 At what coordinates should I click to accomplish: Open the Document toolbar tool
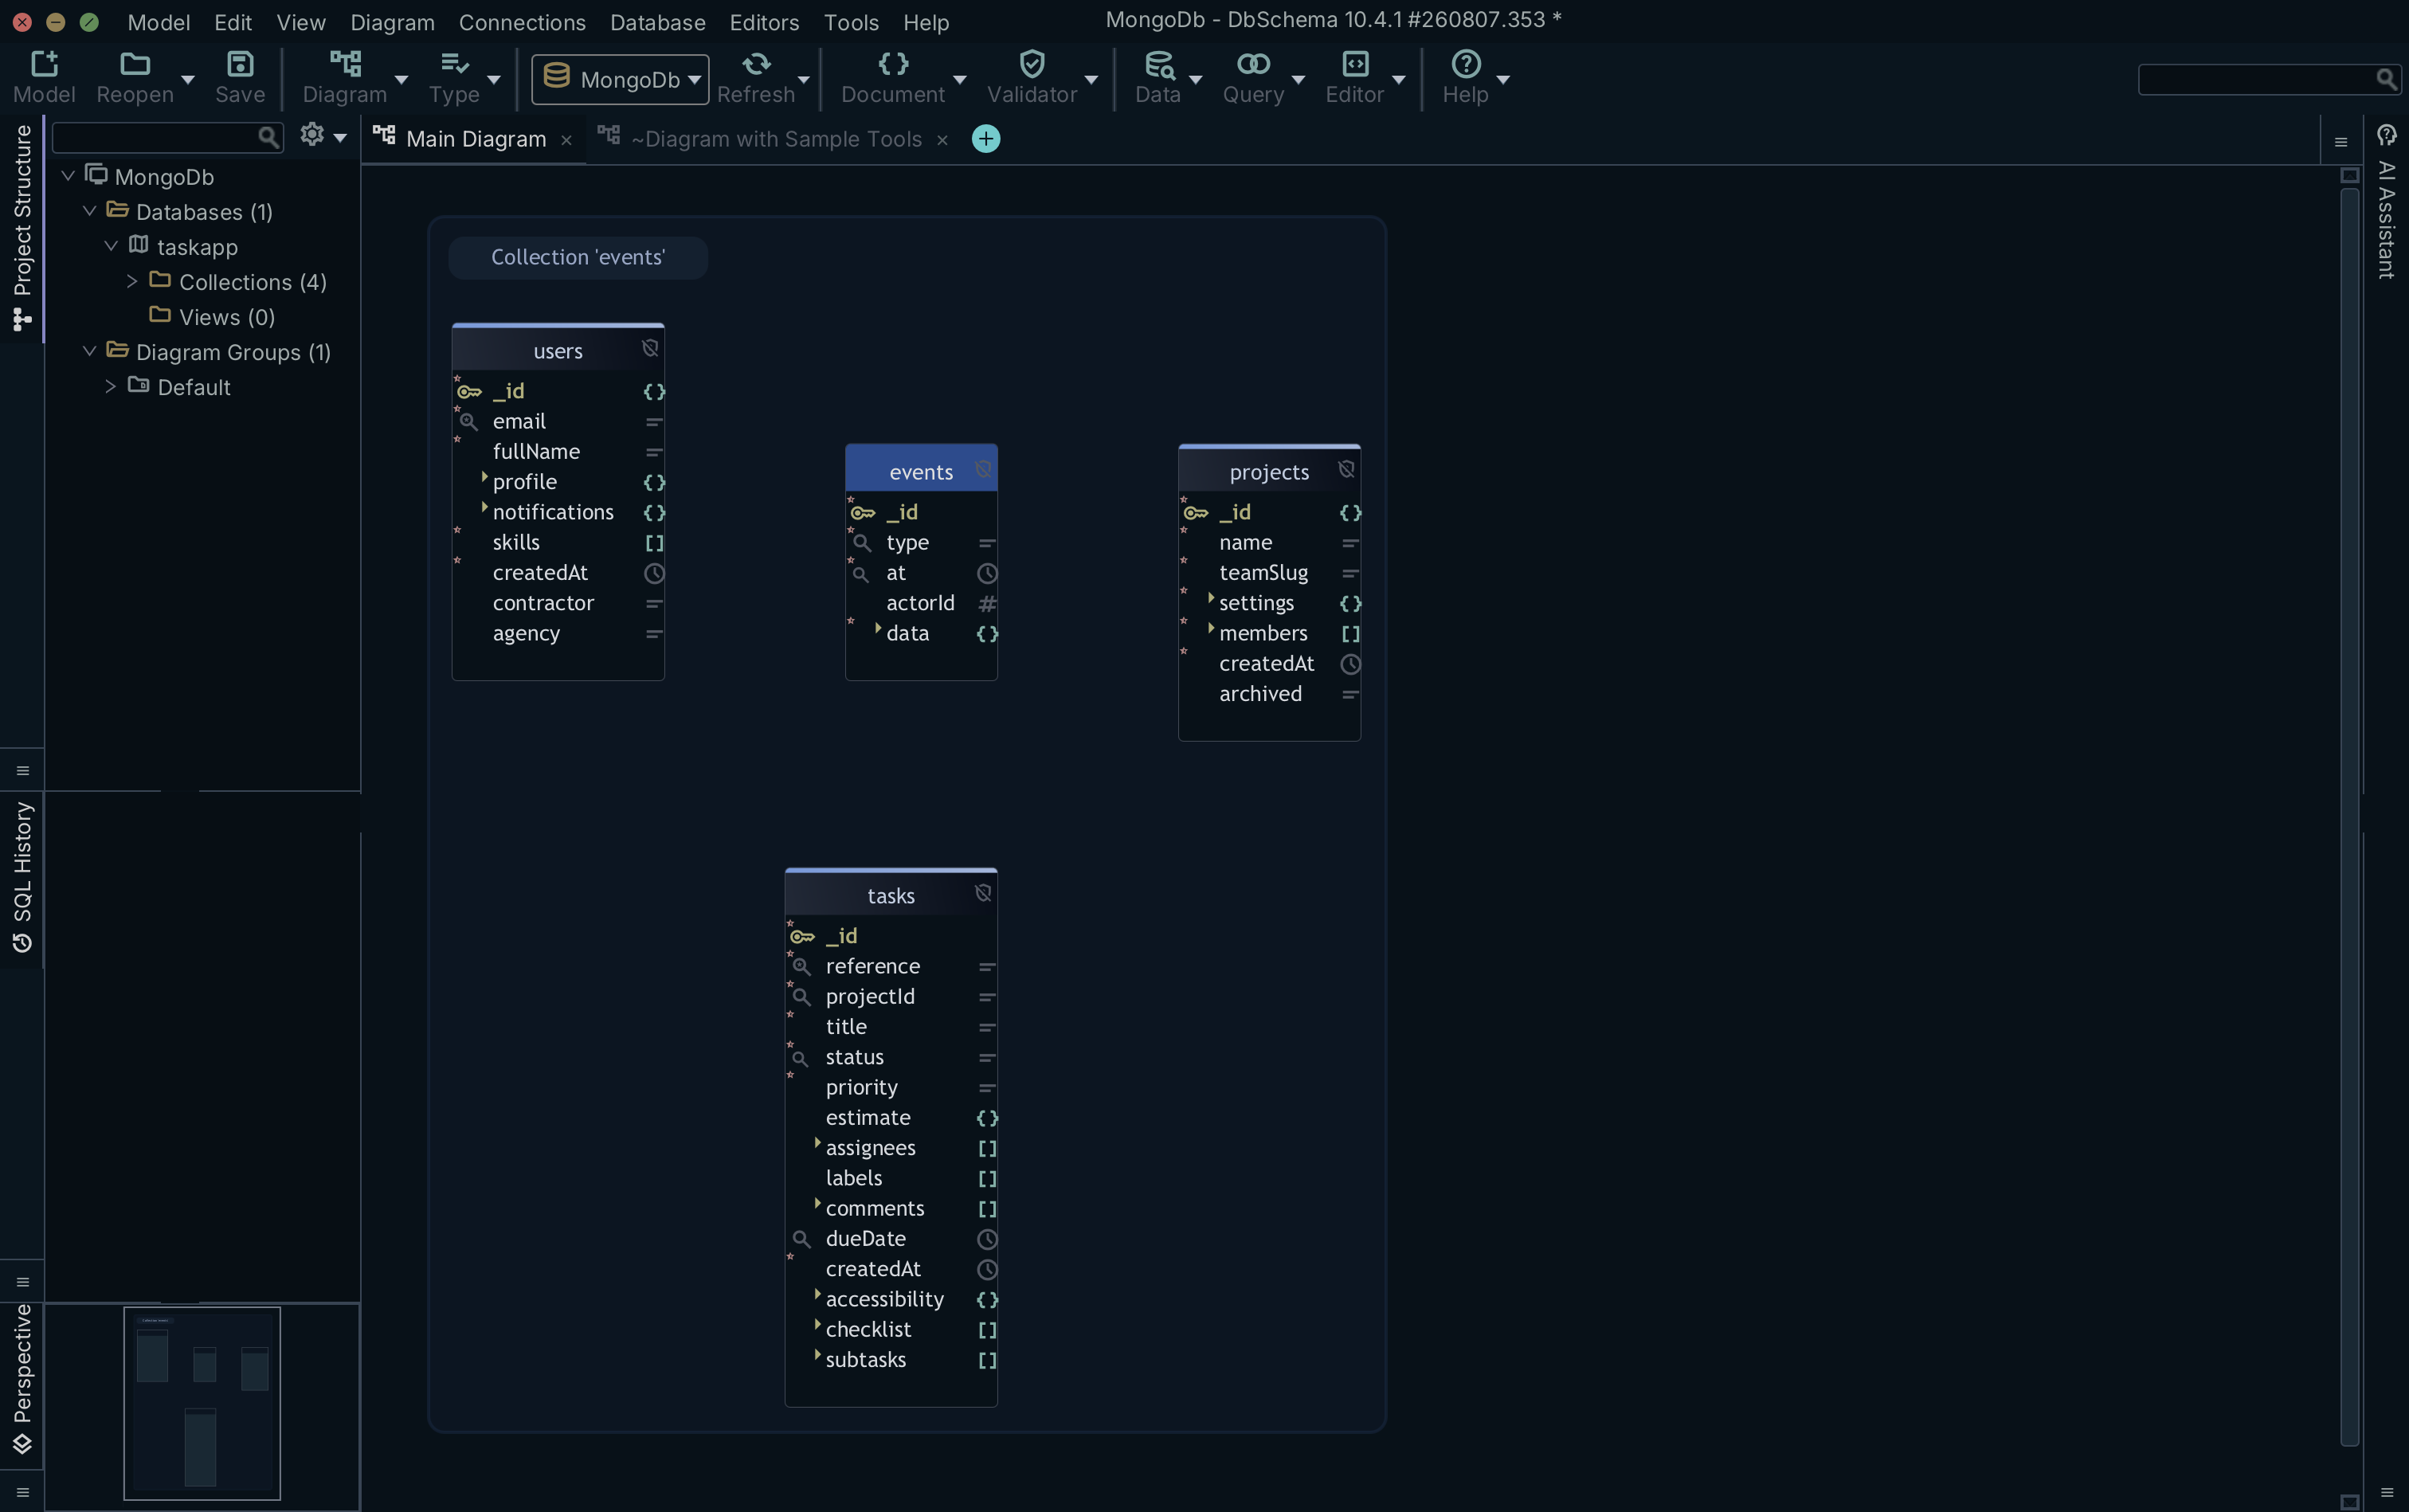pyautogui.click(x=893, y=64)
